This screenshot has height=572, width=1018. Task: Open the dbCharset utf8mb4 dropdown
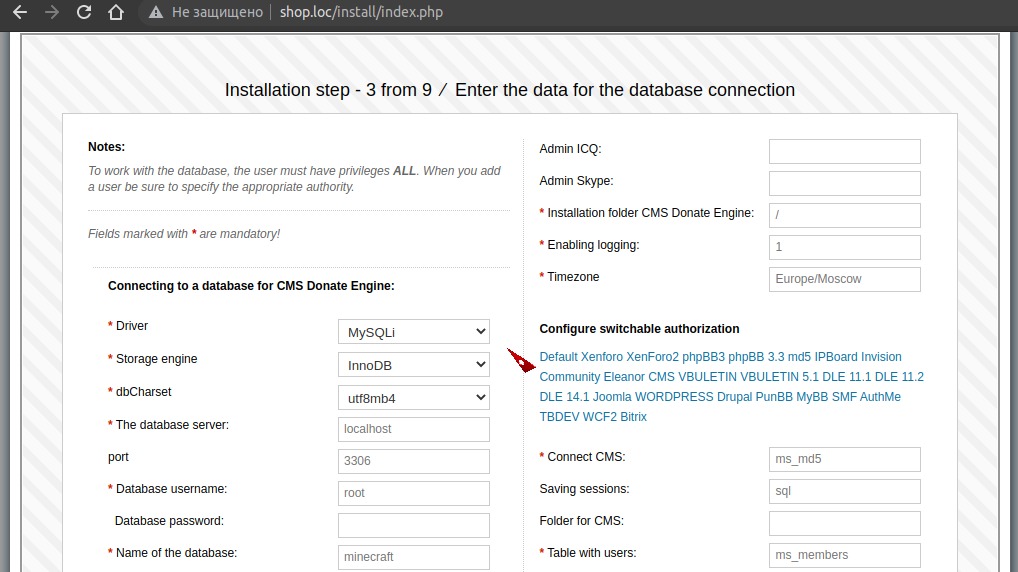[x=413, y=398]
